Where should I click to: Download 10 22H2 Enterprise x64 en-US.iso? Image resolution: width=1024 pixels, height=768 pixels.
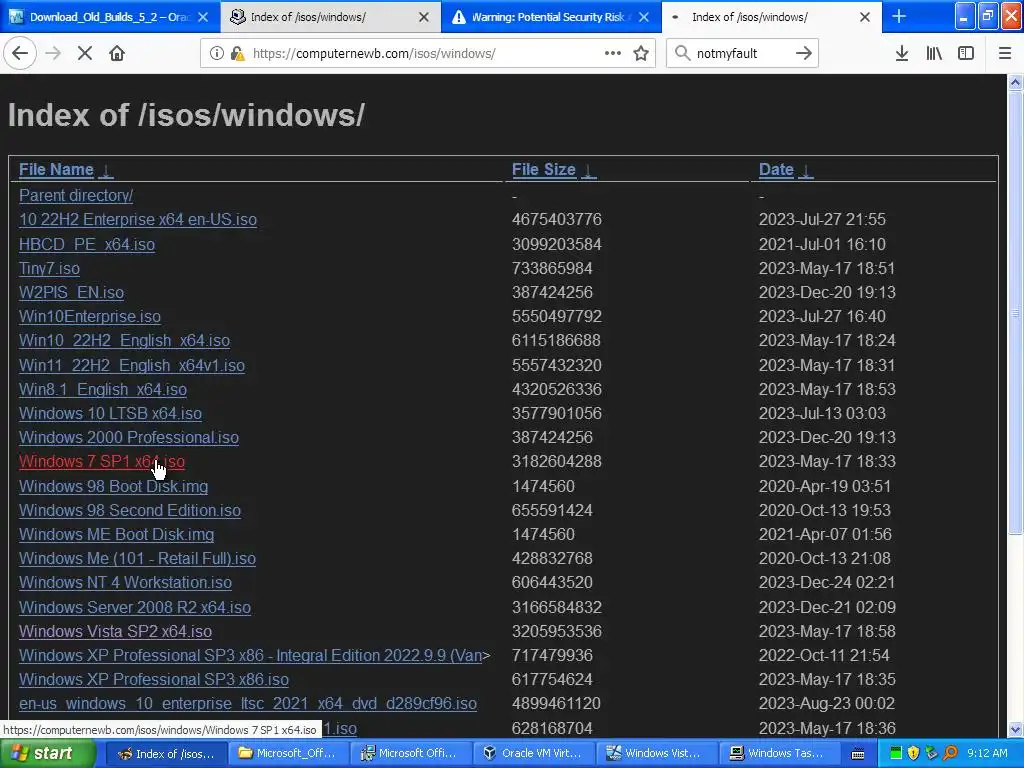click(138, 219)
